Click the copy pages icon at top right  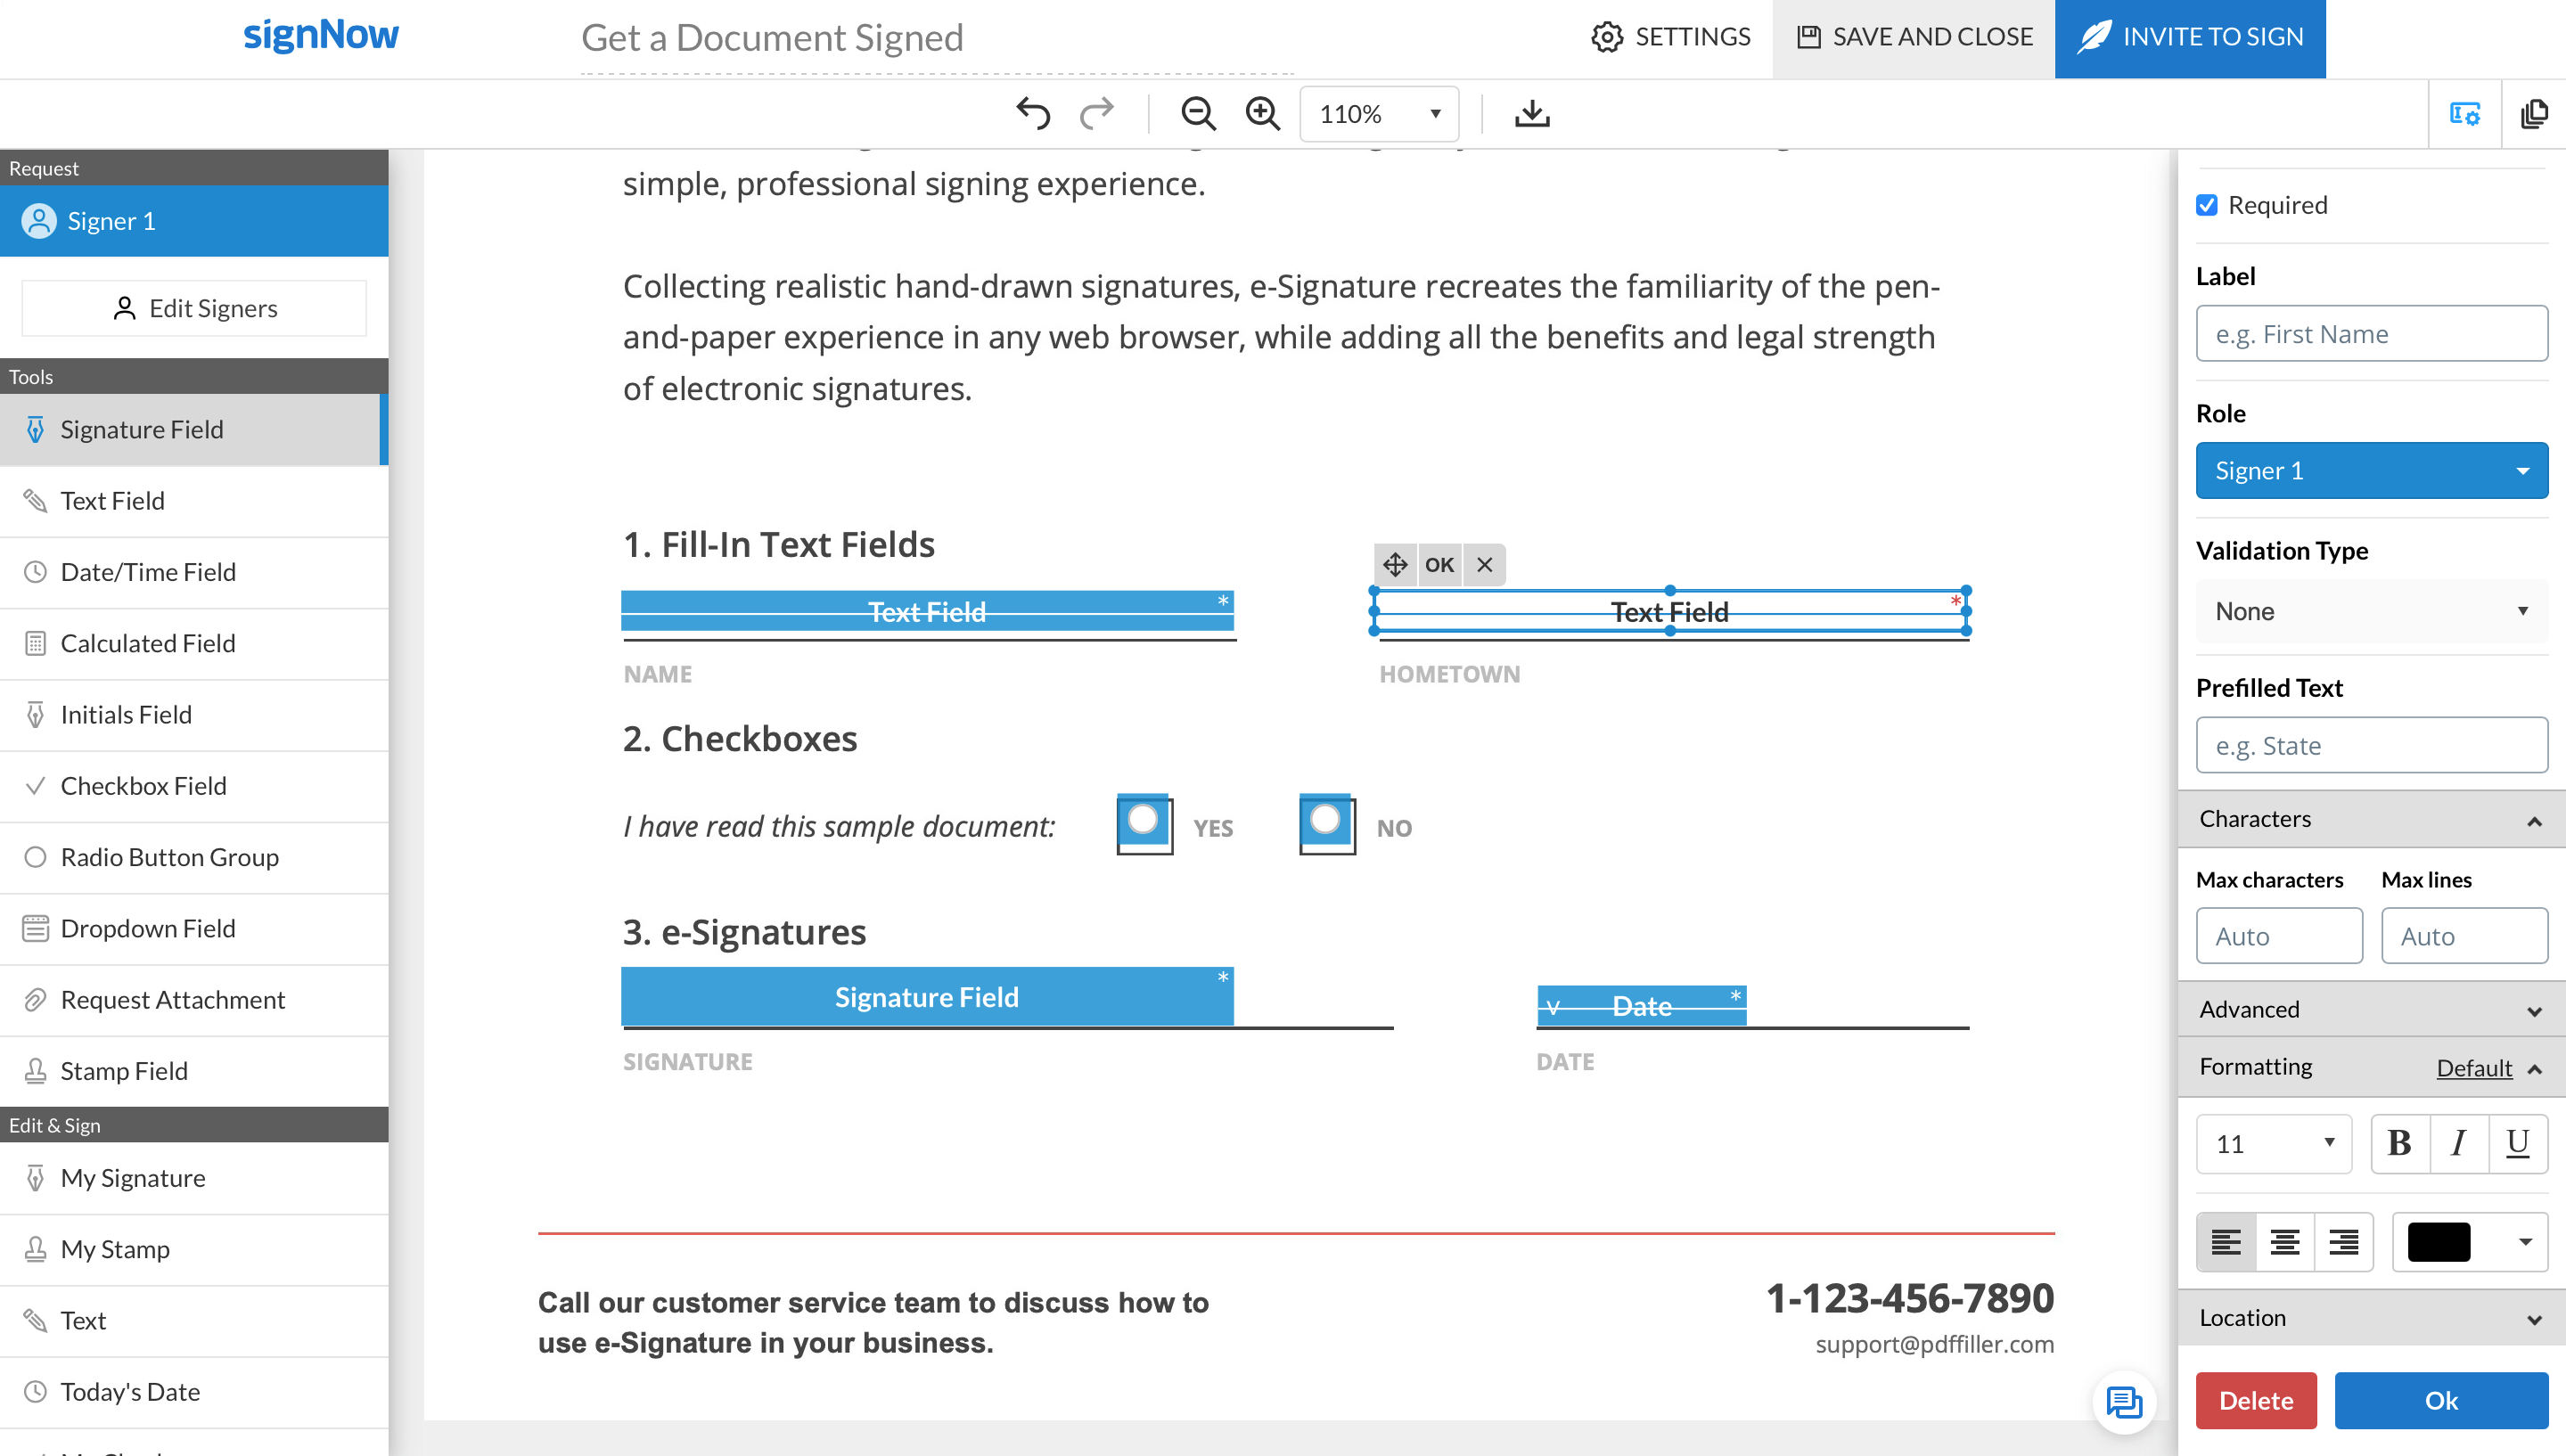2534,113
